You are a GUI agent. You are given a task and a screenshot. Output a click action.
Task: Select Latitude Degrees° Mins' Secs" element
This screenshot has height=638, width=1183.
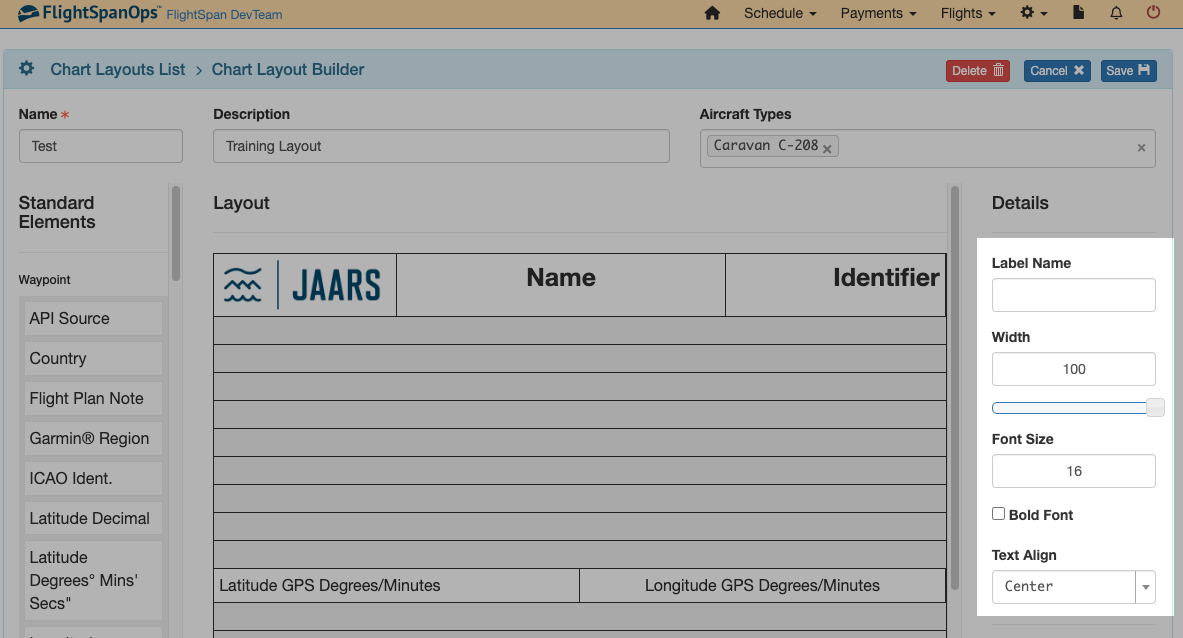(94, 580)
